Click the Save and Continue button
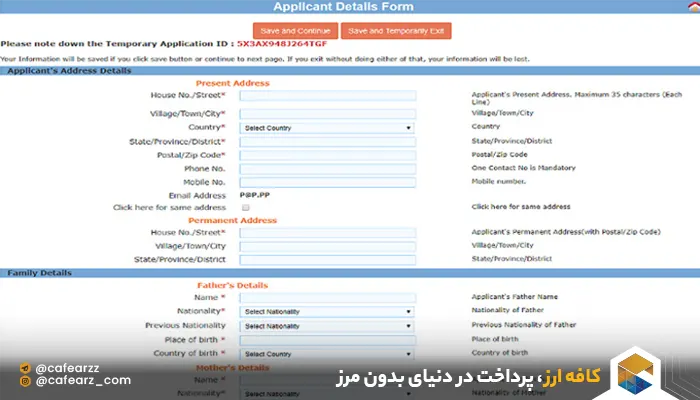The width and height of the screenshot is (700, 400). (296, 31)
